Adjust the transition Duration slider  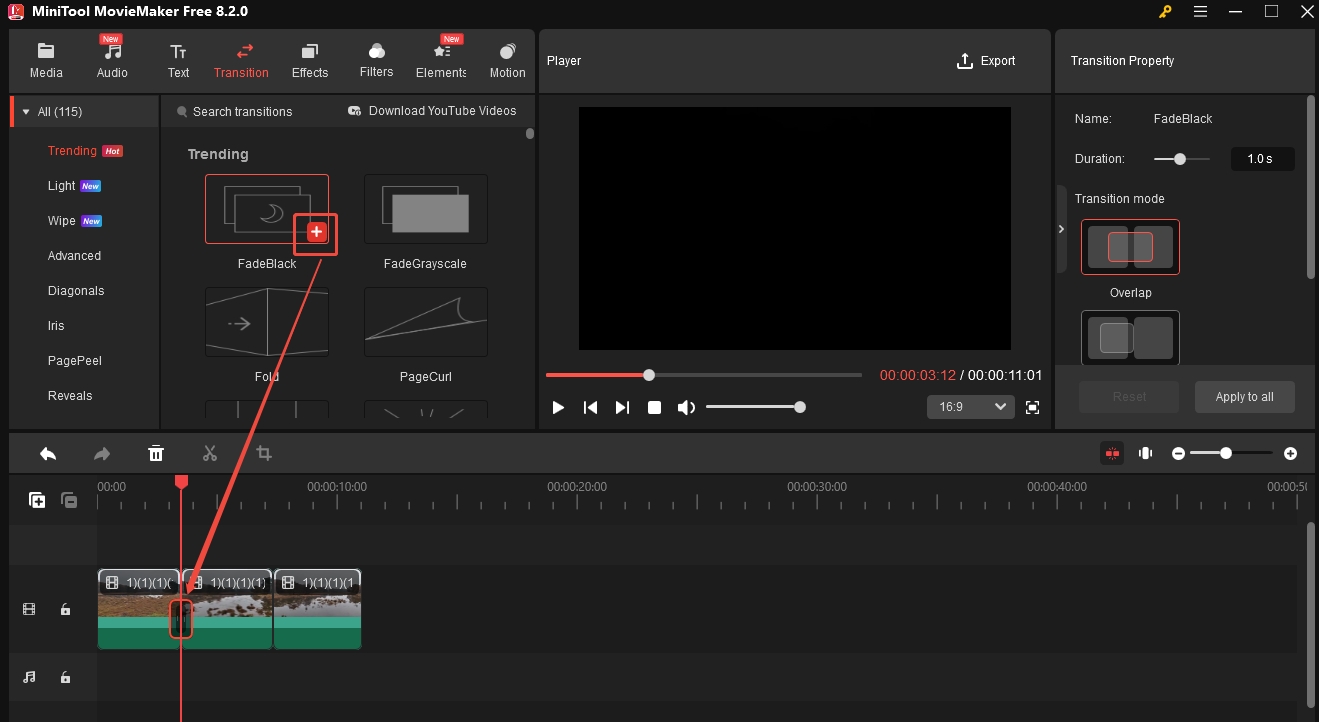(x=1182, y=159)
